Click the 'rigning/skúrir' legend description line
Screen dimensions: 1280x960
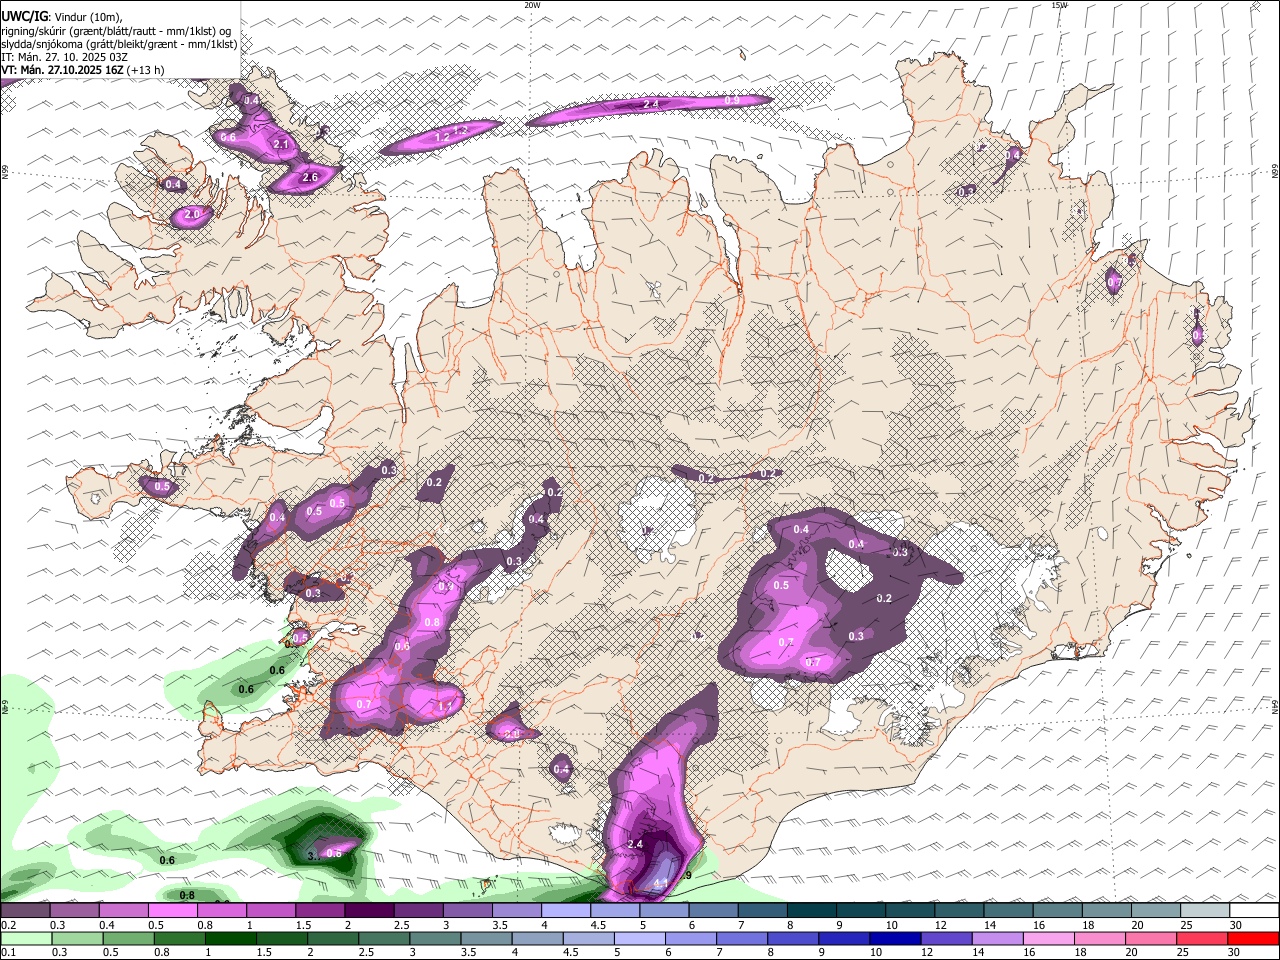pos(117,31)
